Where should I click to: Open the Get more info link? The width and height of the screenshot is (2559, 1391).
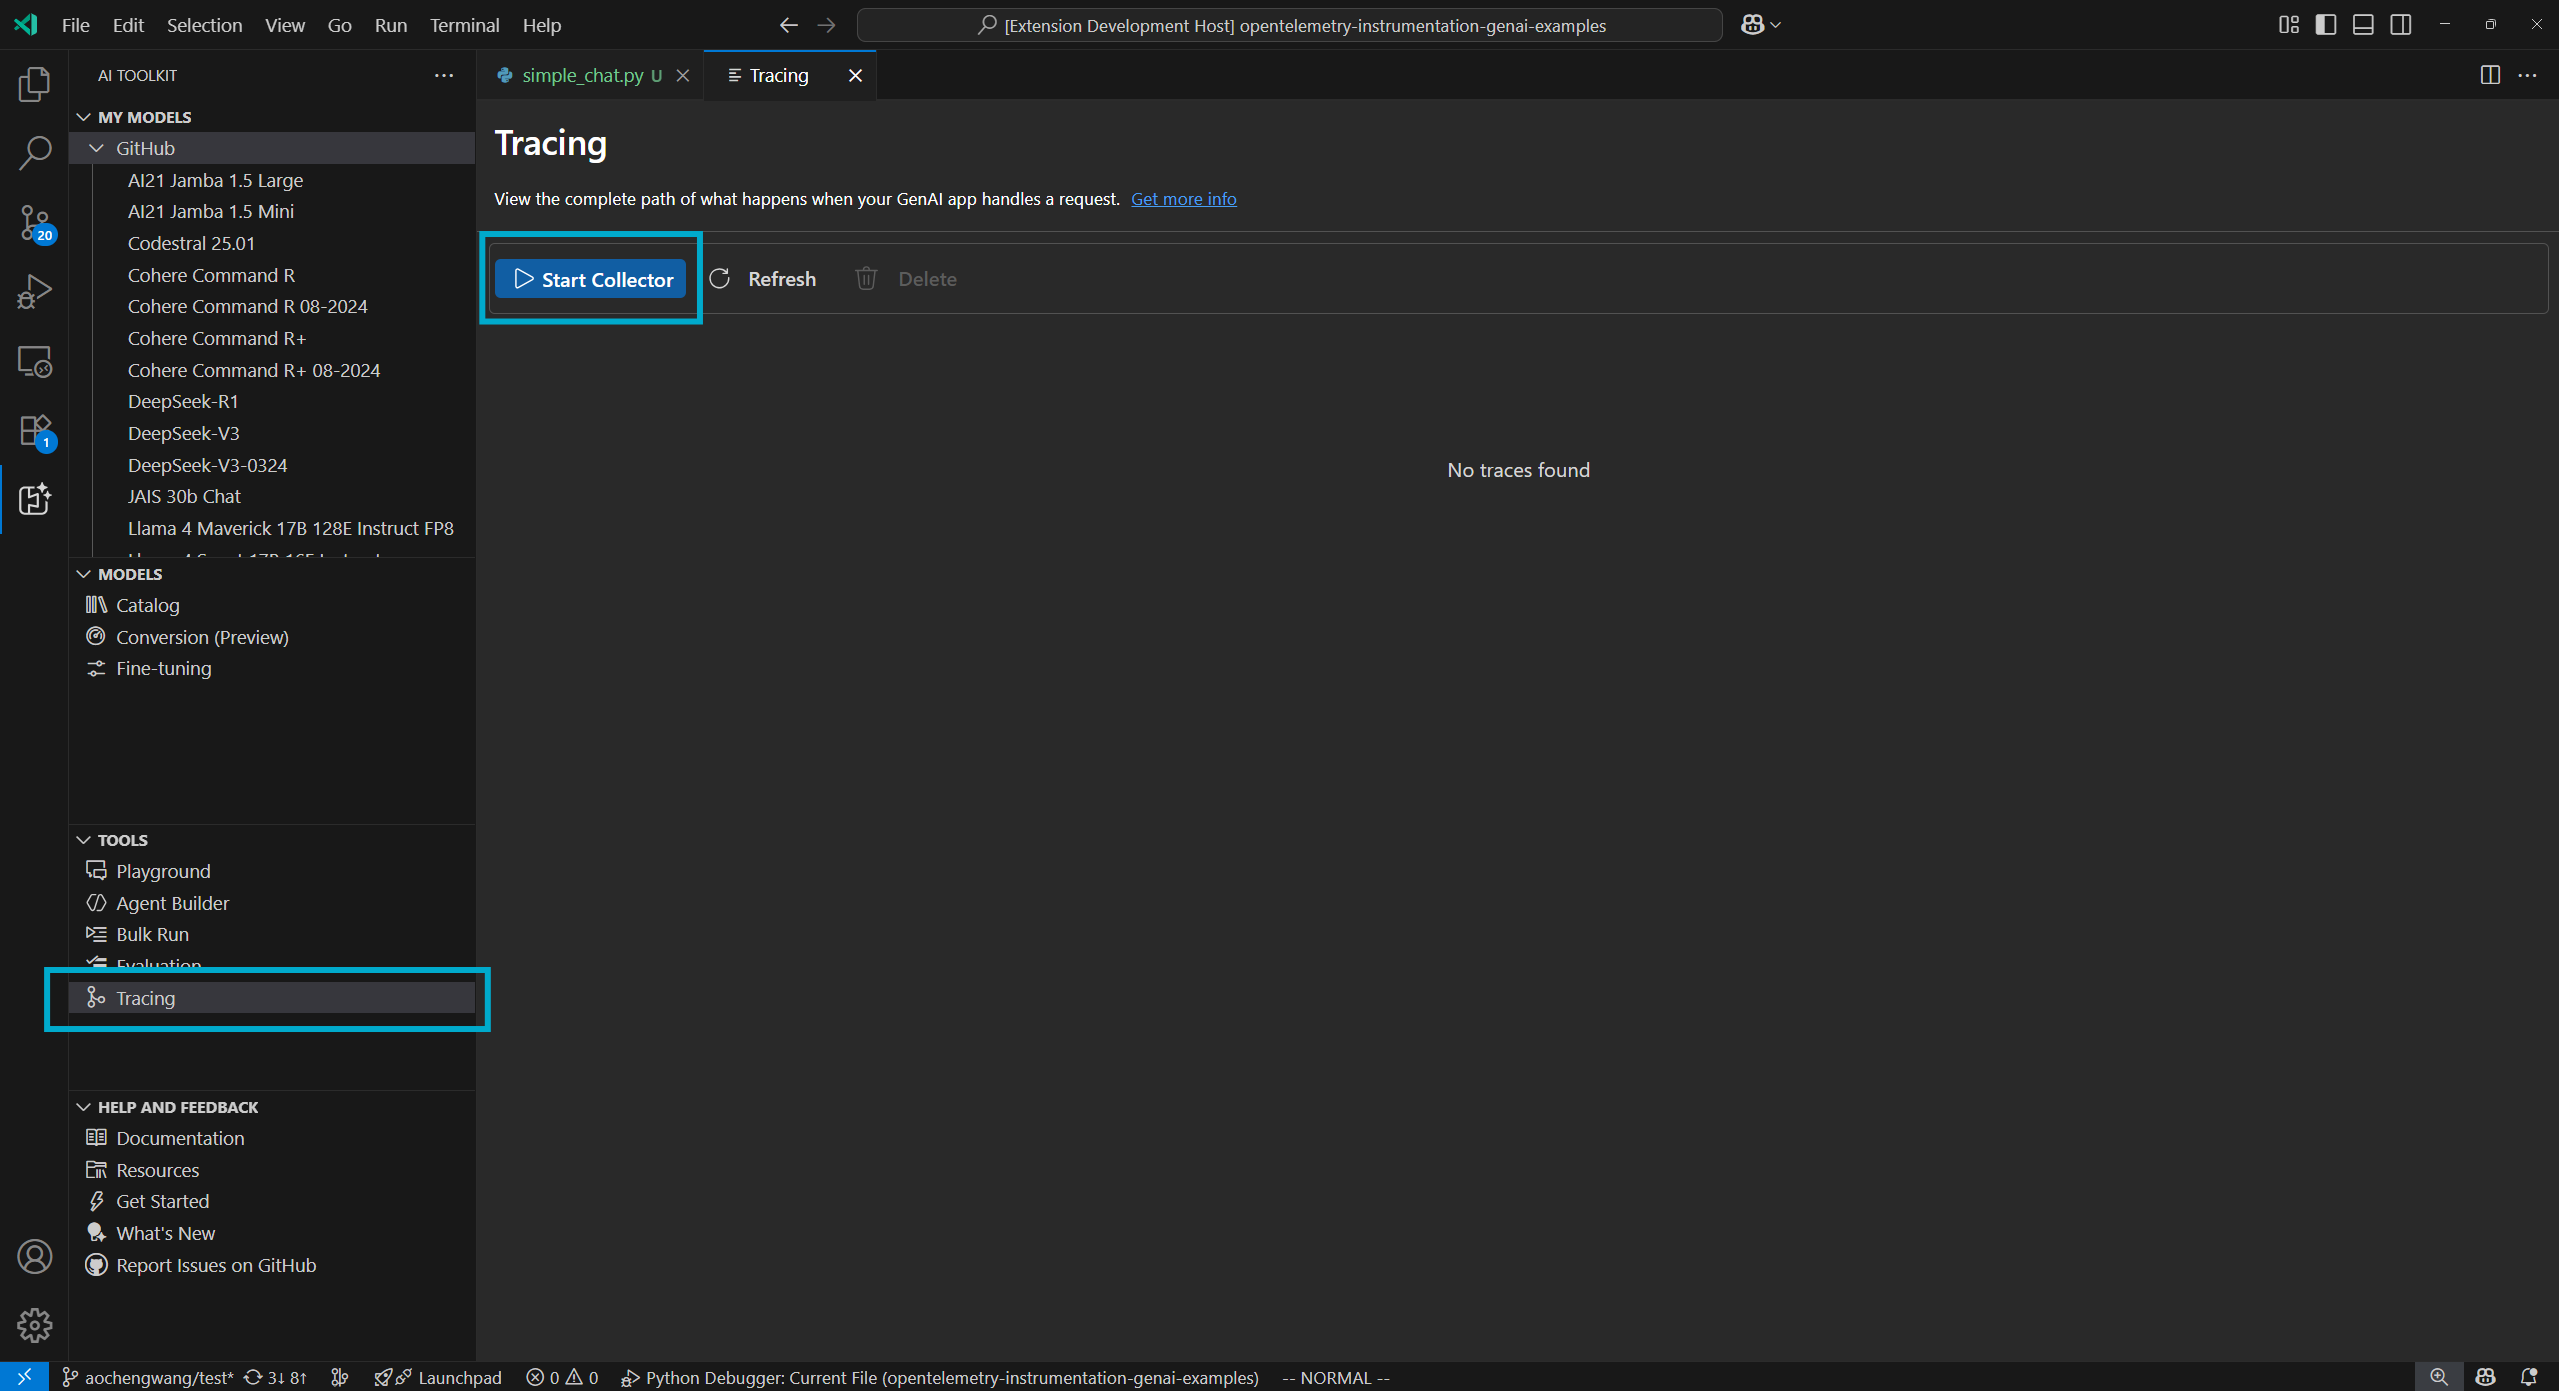click(x=1183, y=198)
